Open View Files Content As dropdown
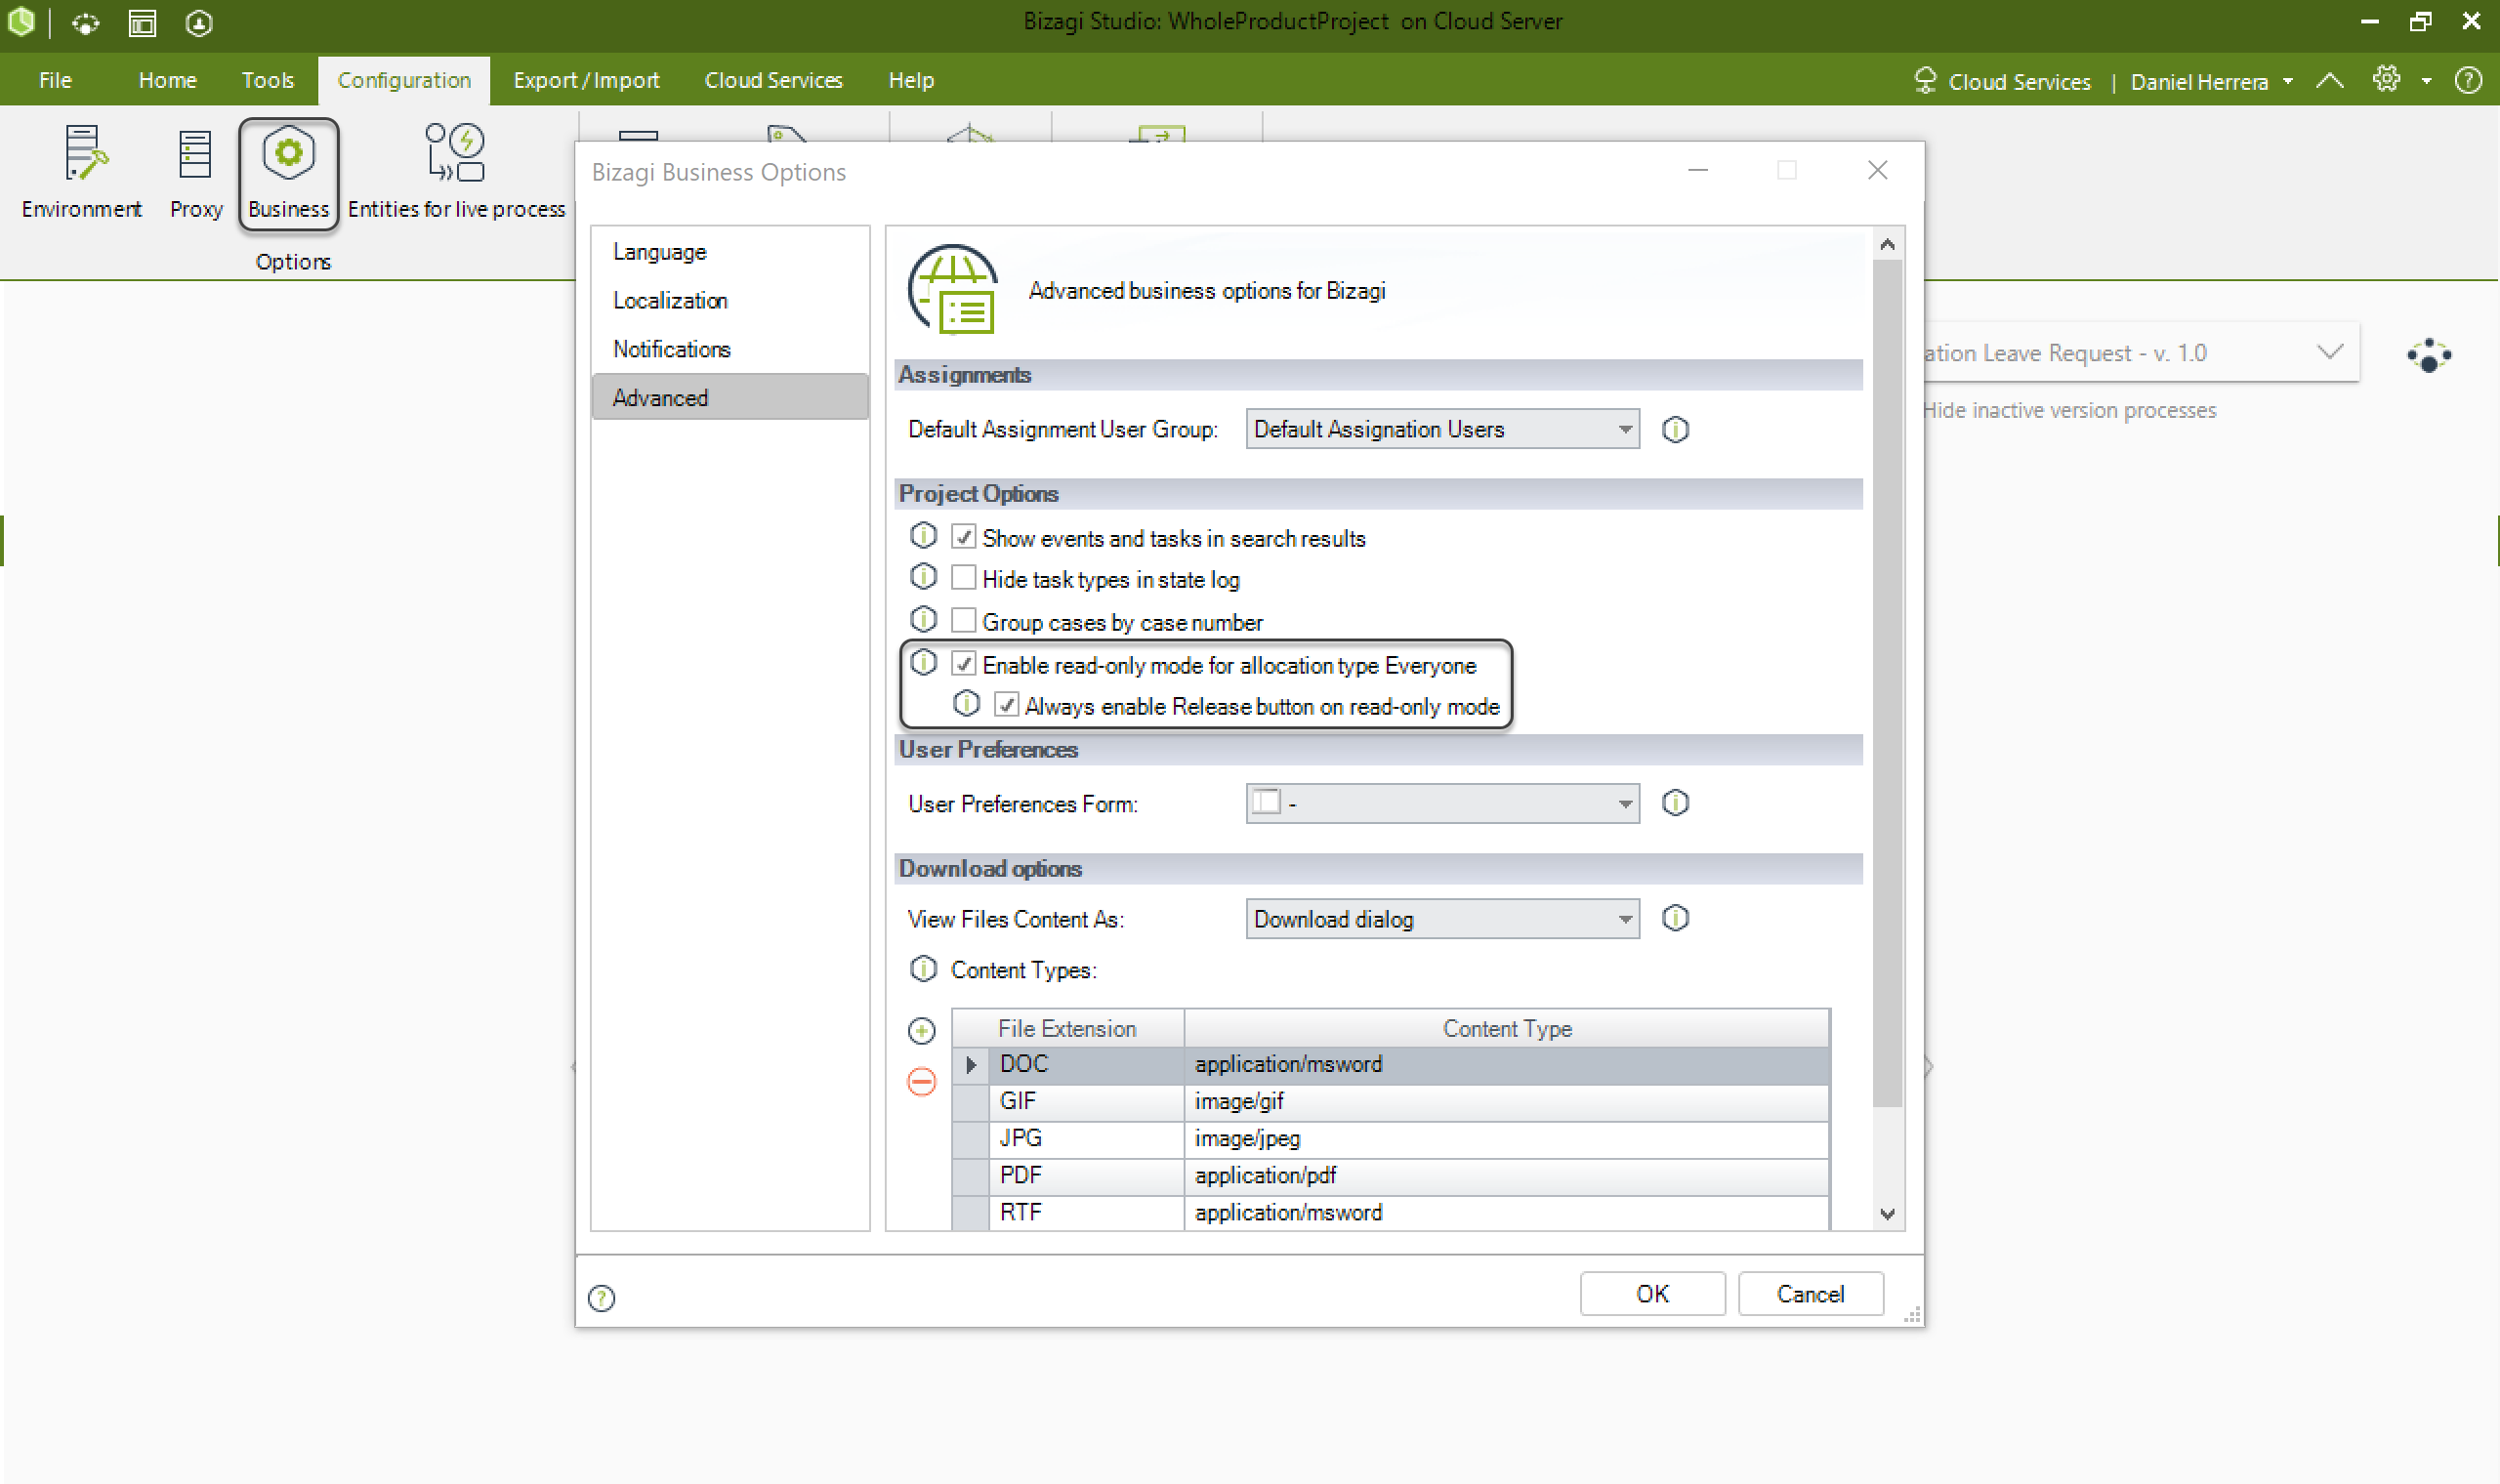Screen dimensions: 2500x1484 pyautogui.click(x=1442, y=918)
